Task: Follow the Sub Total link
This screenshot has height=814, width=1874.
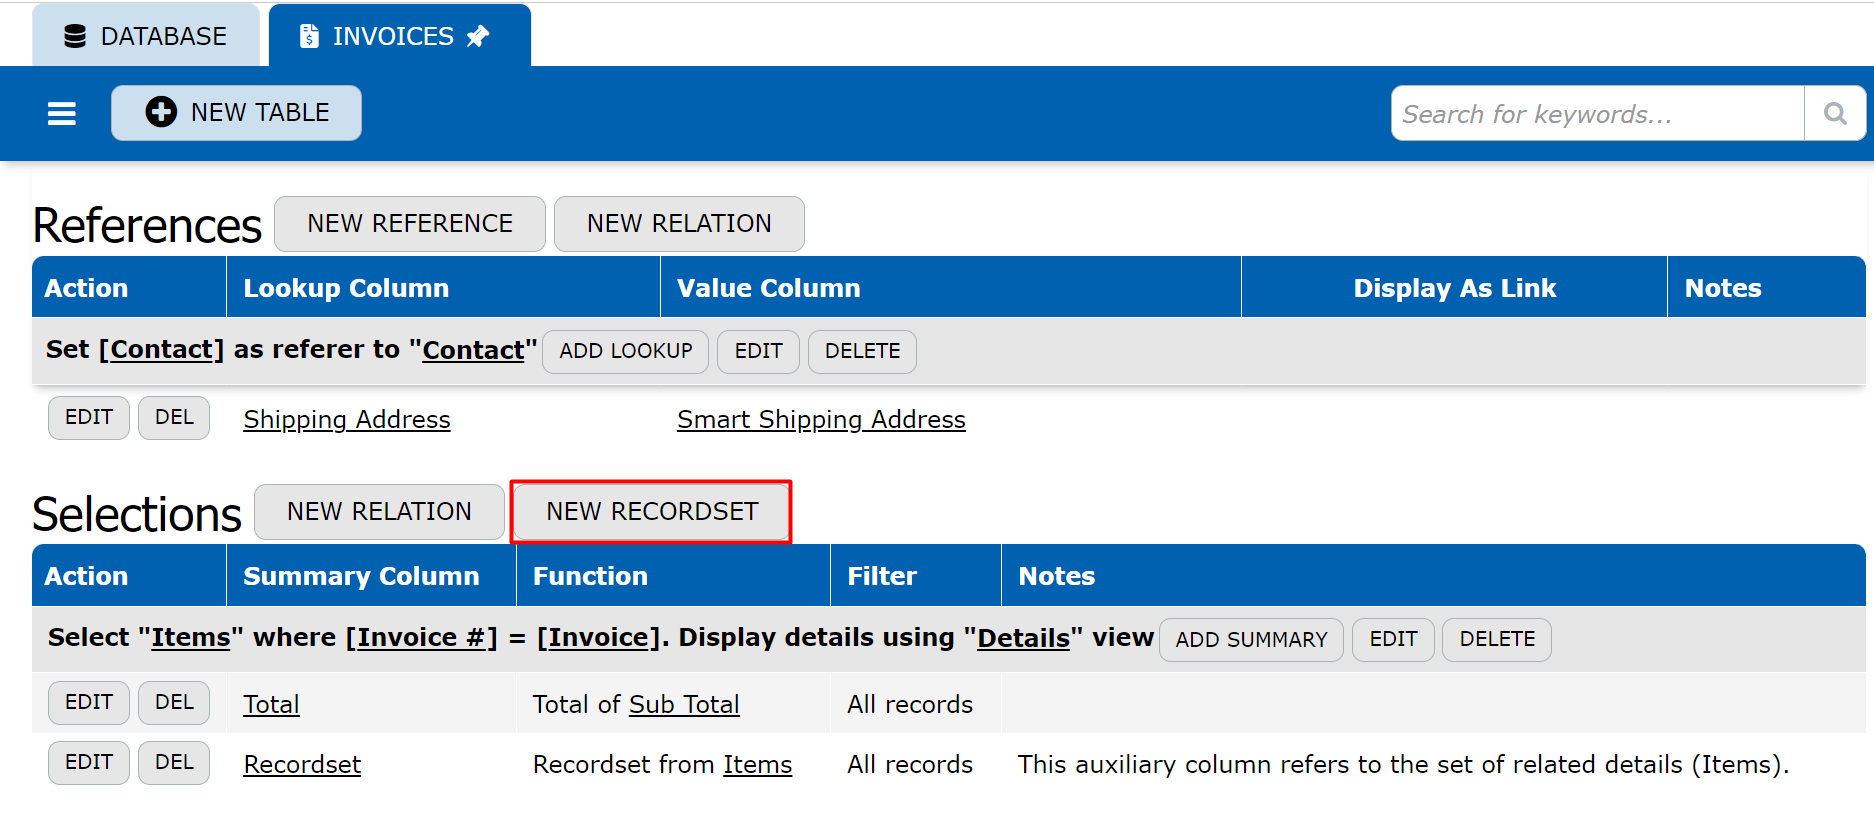Action: pos(684,705)
